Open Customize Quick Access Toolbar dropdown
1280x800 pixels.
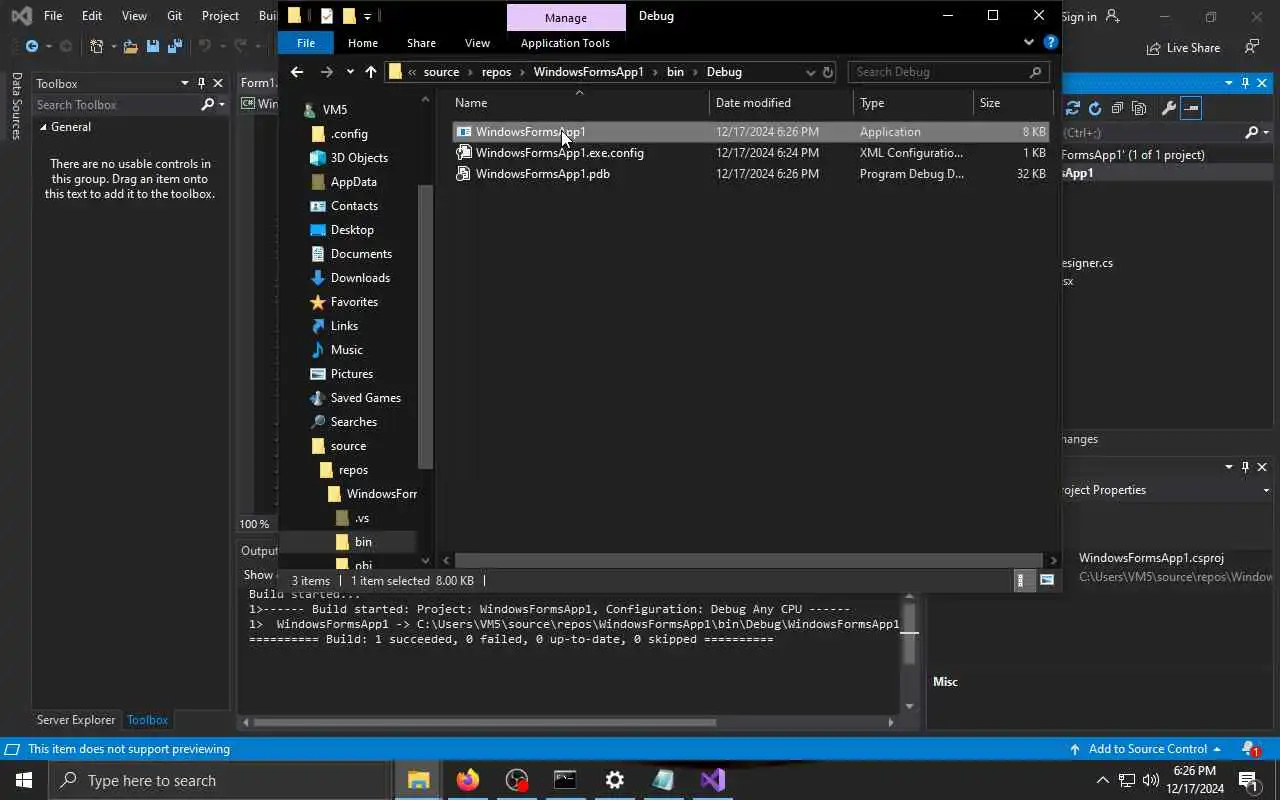(367, 16)
